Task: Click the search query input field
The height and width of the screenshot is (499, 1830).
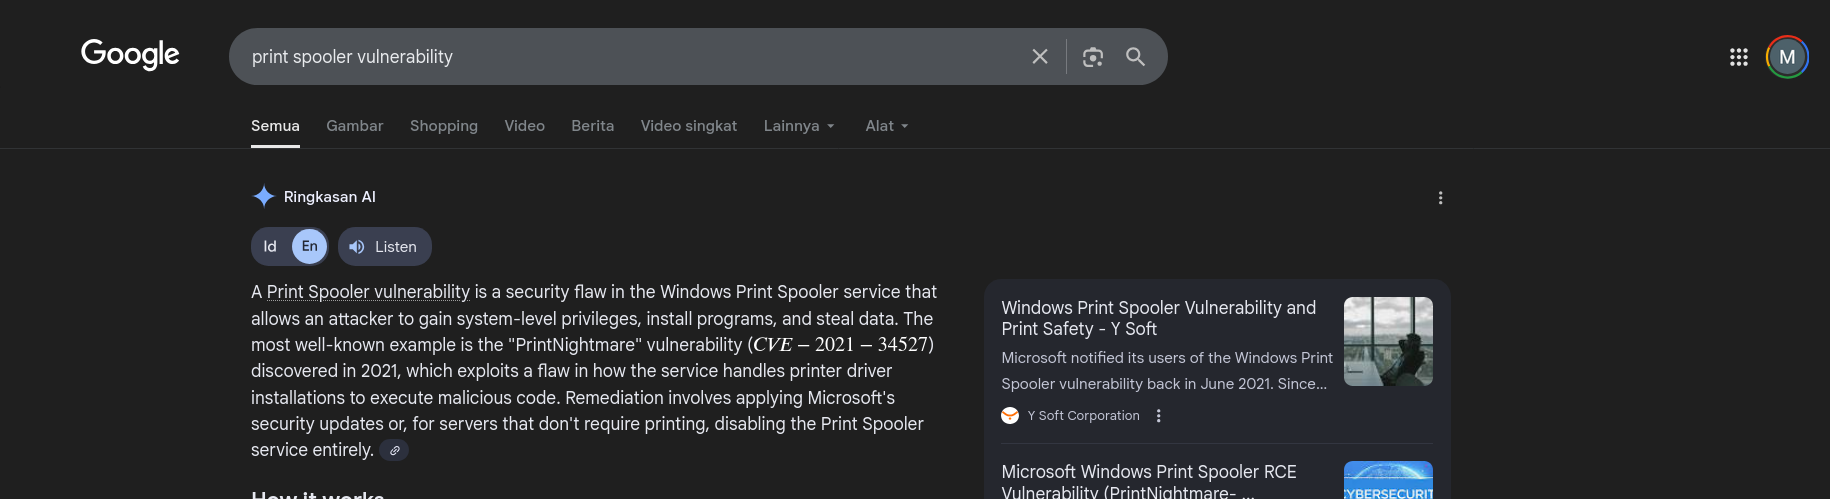Action: [x=630, y=57]
